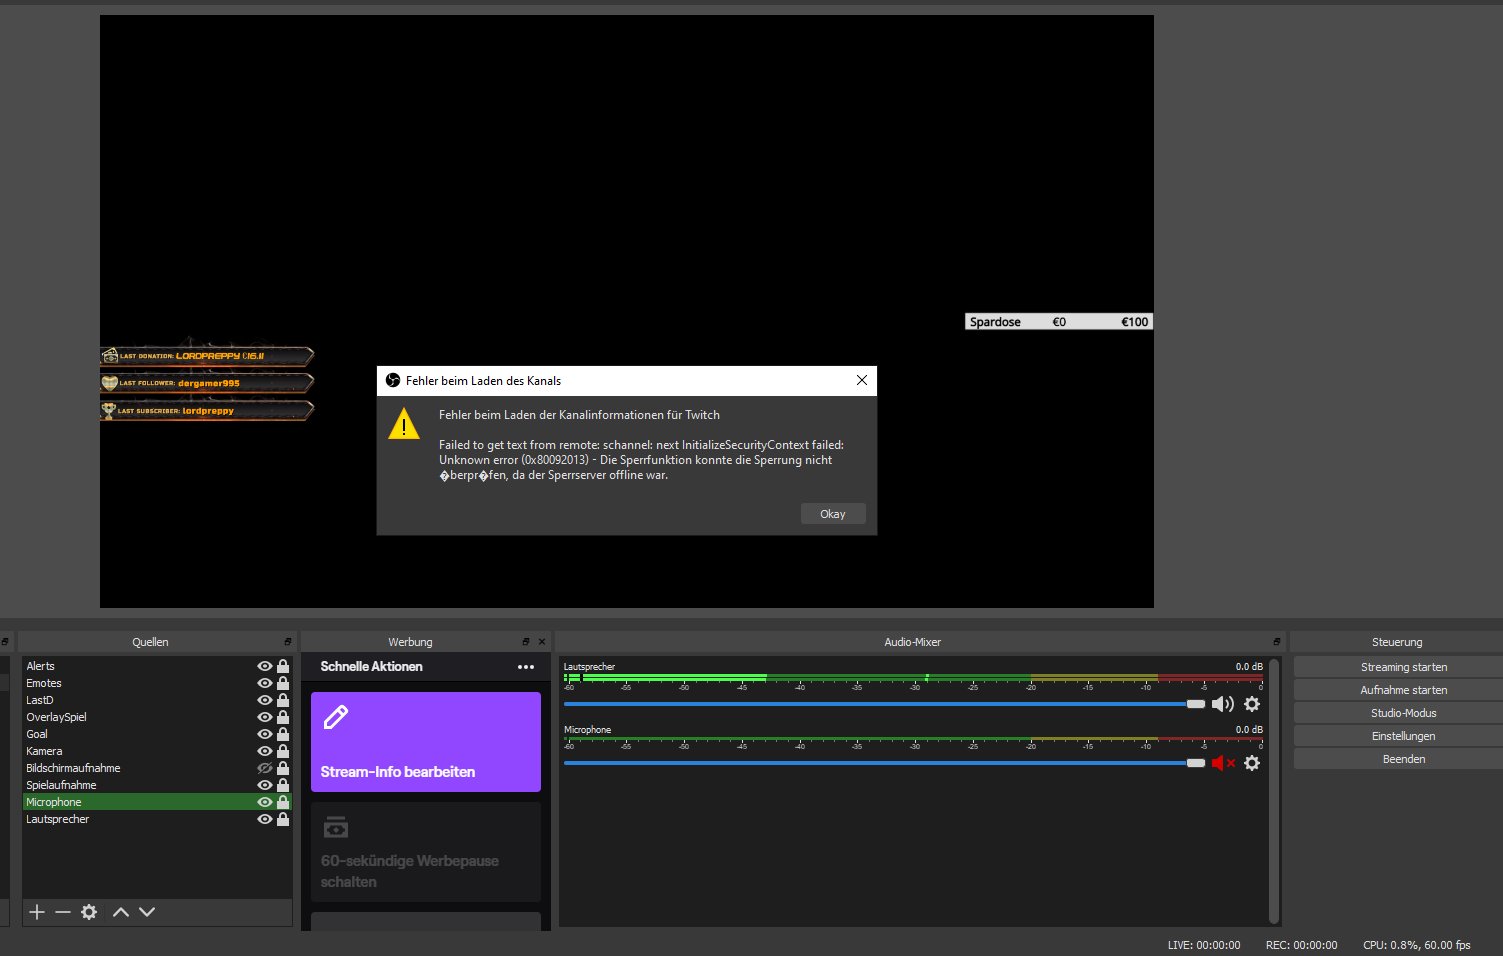Click 60-sekündige Werbepause schalten card

[426, 852]
